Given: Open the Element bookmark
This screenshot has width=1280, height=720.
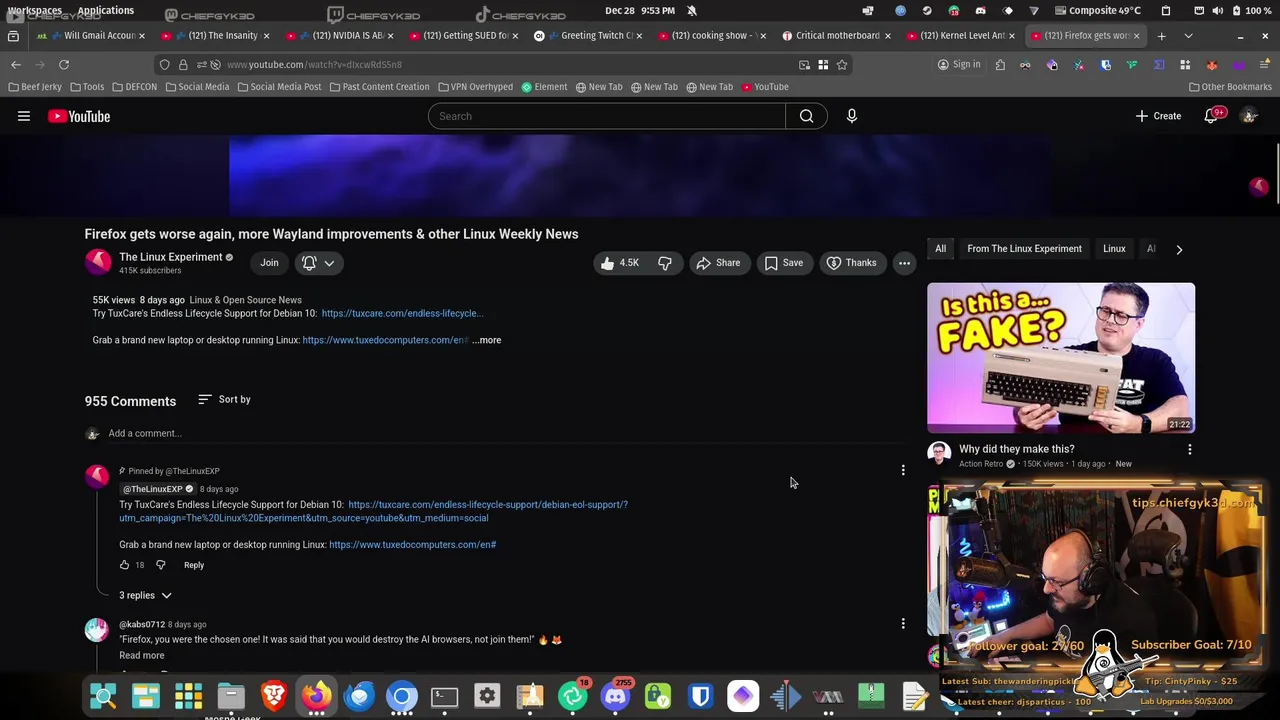Looking at the screenshot, I should click(544, 87).
